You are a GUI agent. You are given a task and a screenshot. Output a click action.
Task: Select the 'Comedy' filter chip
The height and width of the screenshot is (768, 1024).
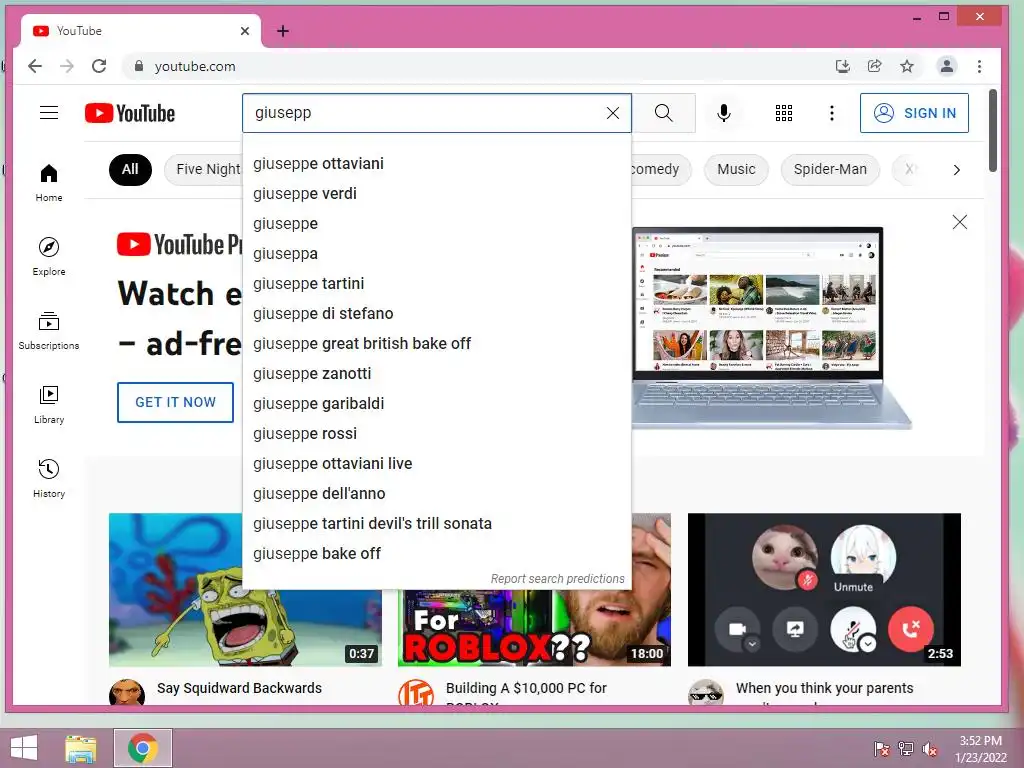(660, 170)
